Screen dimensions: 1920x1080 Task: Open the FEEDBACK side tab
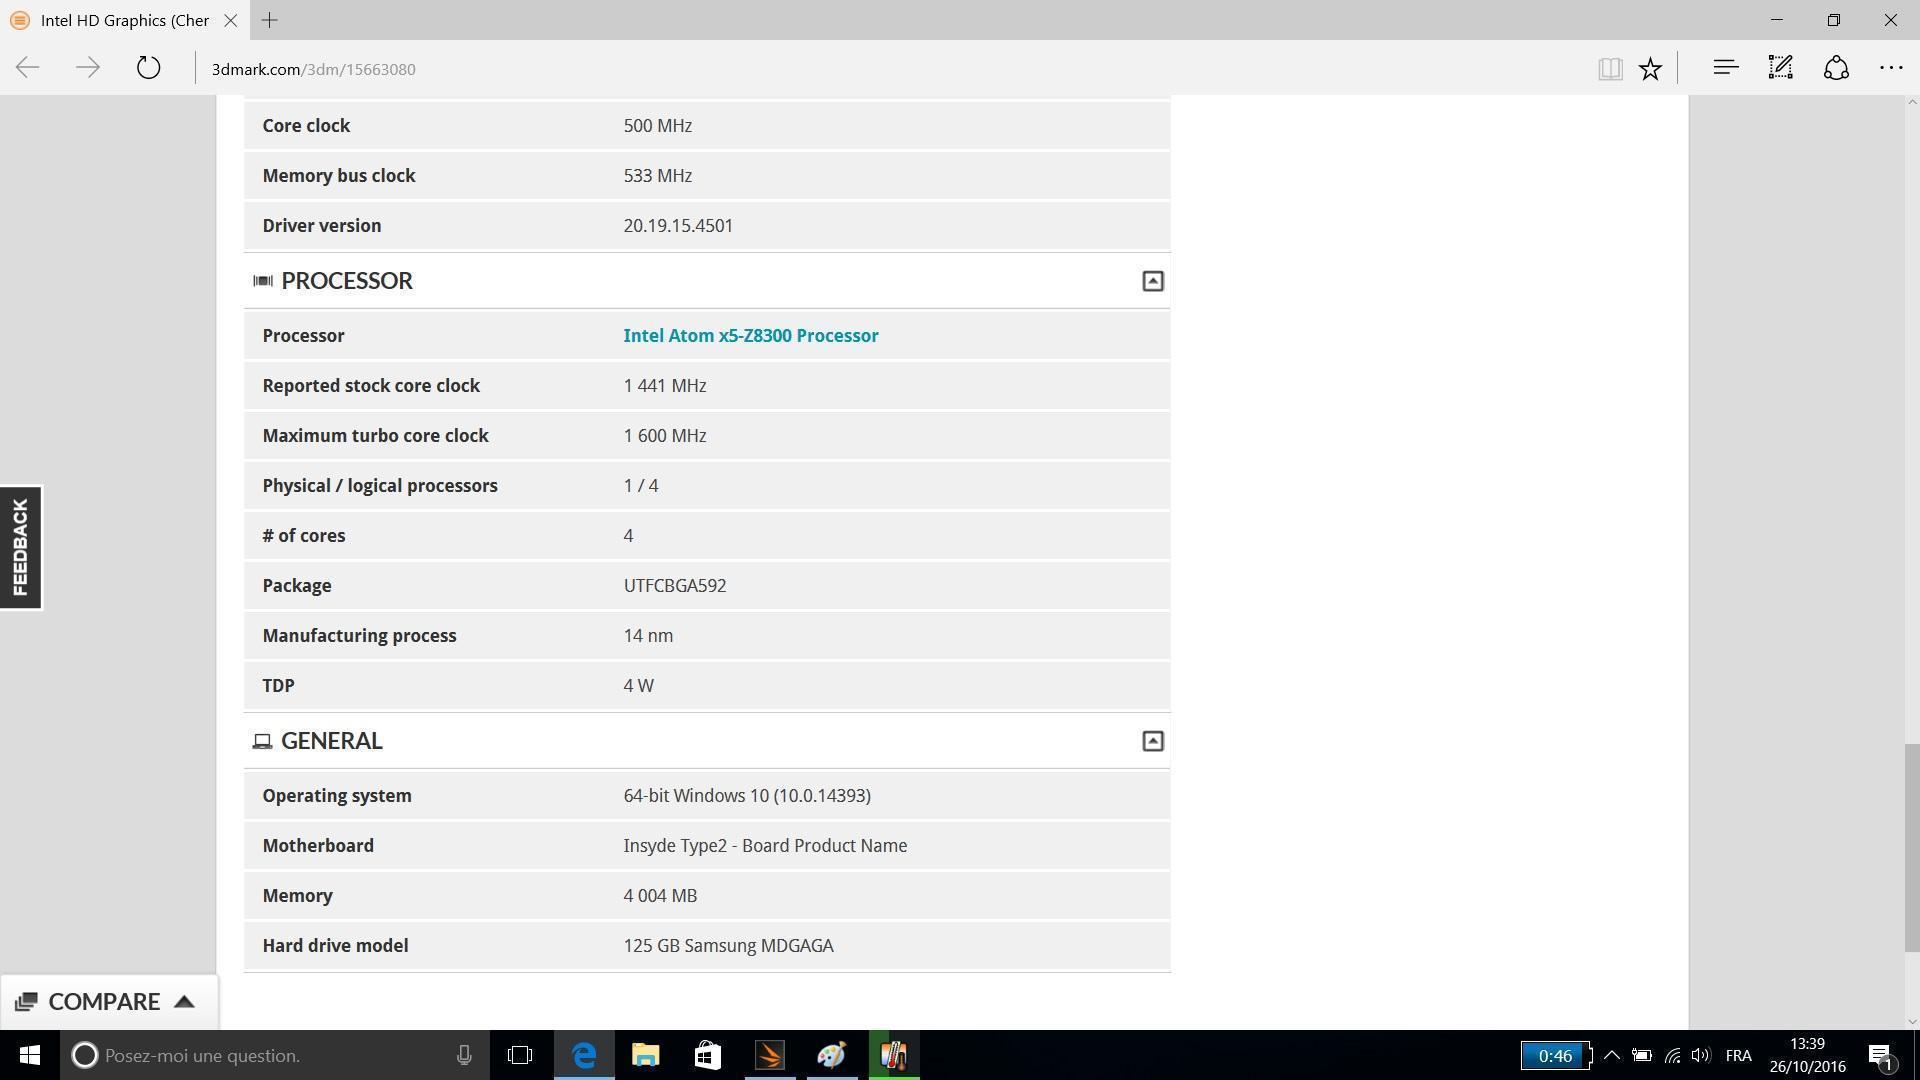(x=20, y=548)
